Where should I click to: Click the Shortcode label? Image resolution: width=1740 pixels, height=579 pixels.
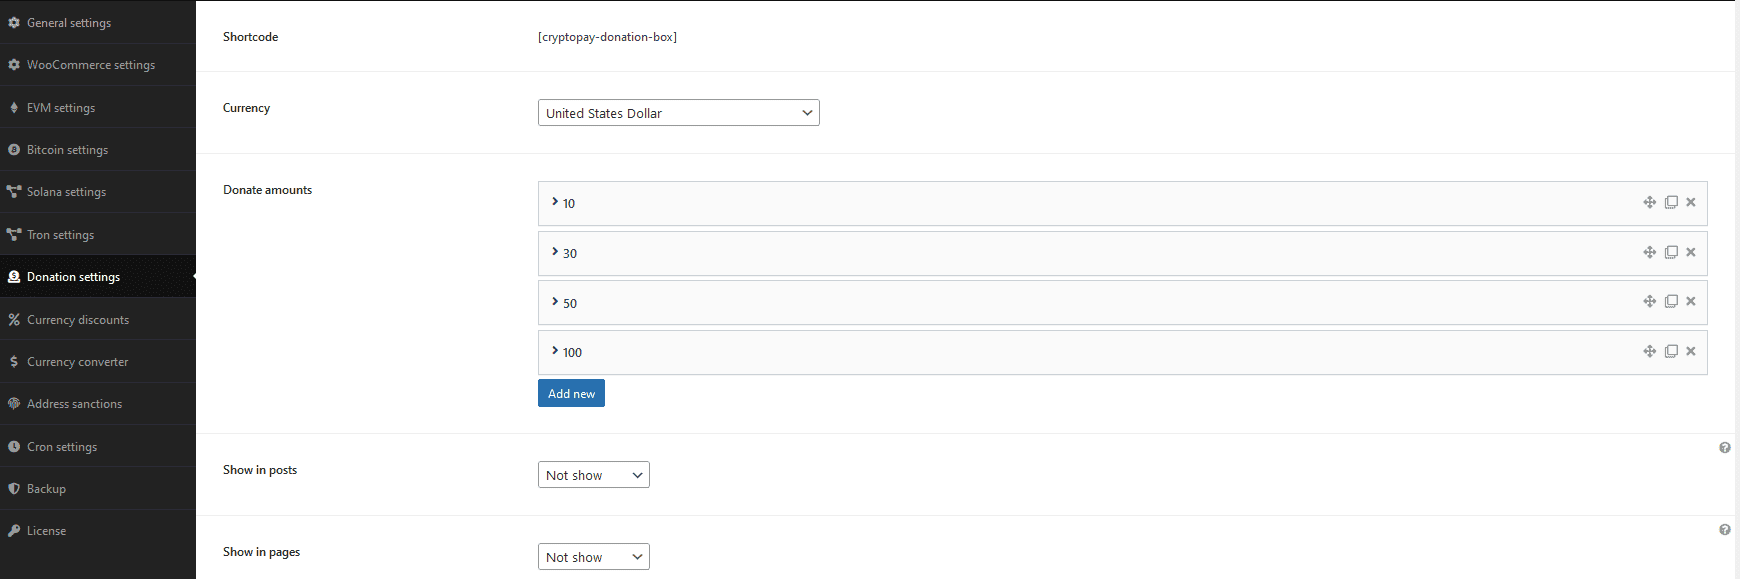(250, 37)
